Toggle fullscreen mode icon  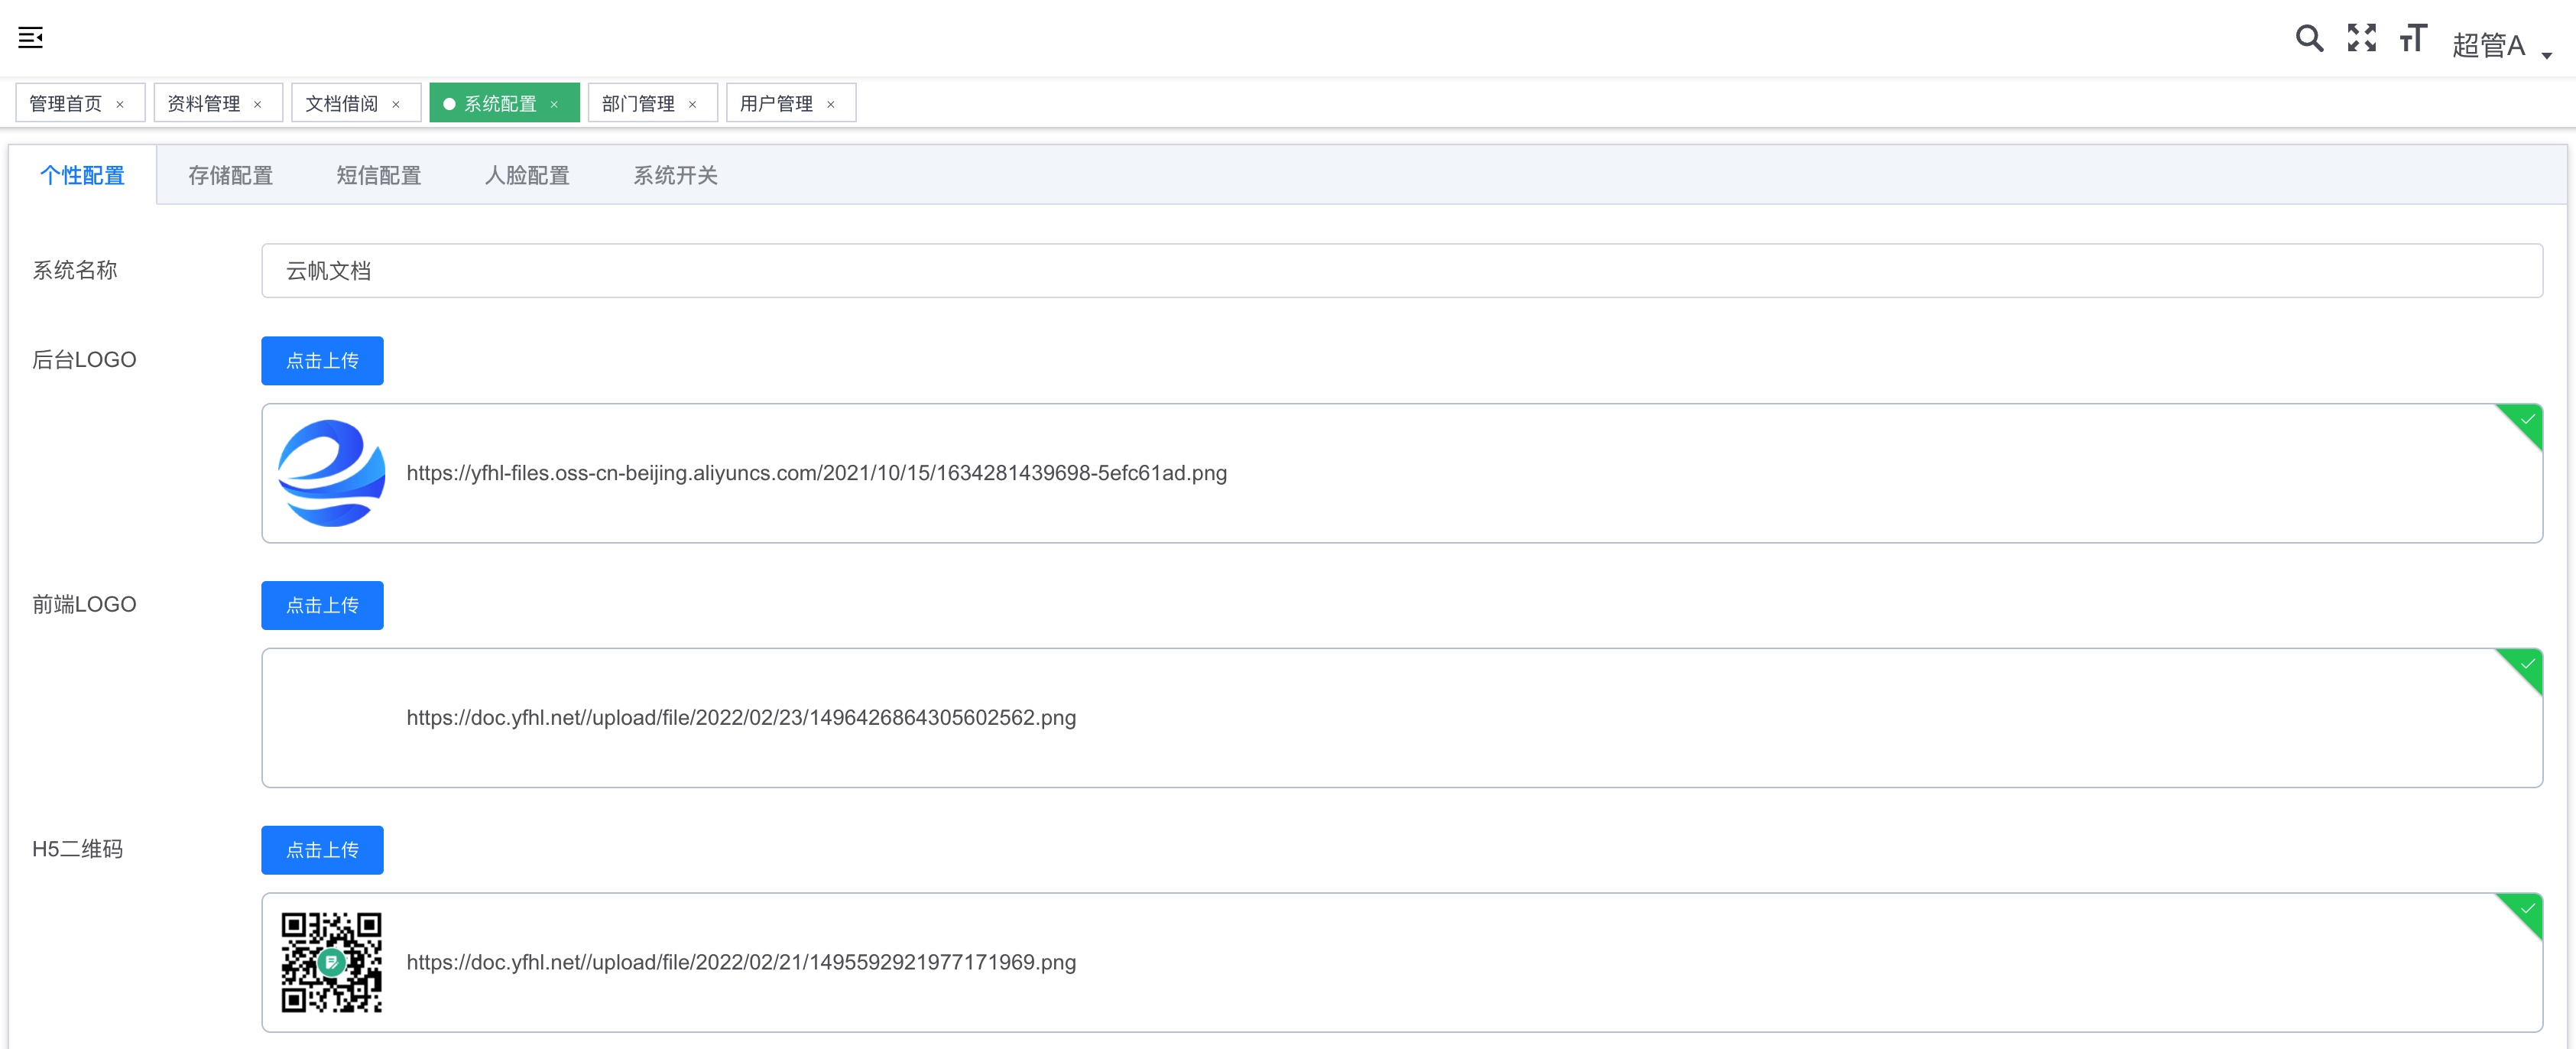click(2362, 38)
